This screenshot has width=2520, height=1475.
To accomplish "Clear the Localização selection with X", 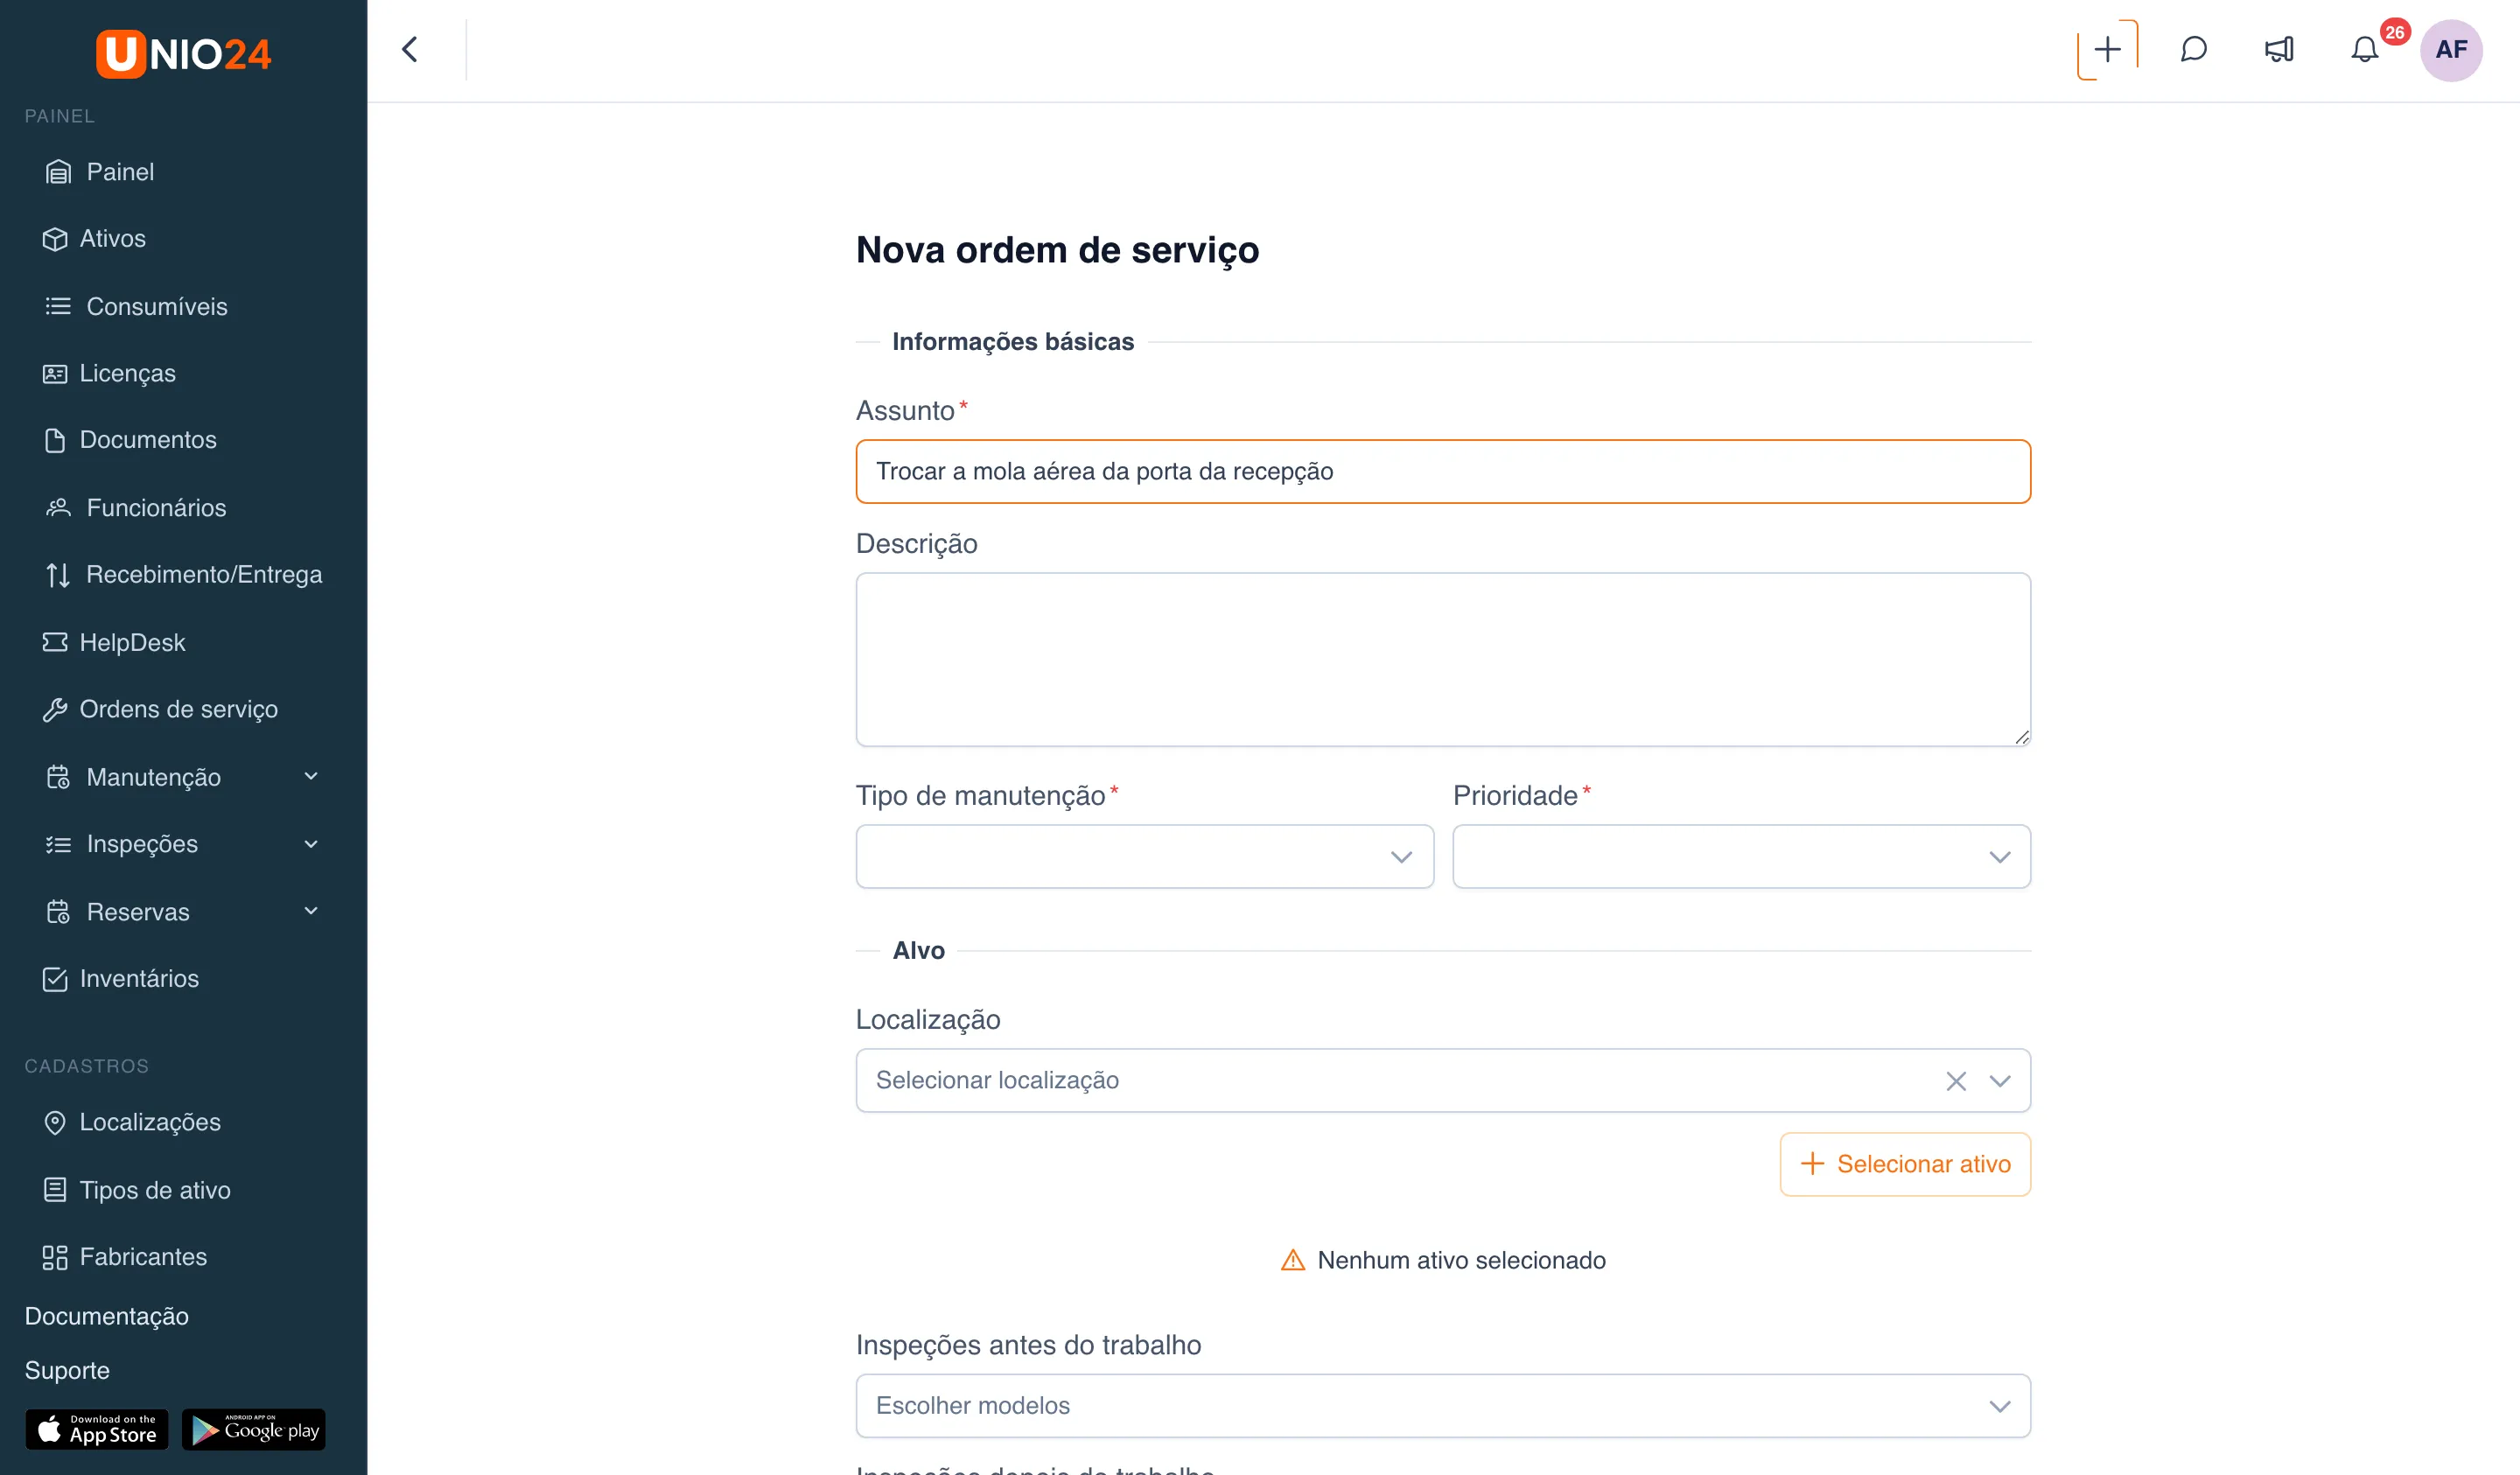I will (x=1956, y=1081).
